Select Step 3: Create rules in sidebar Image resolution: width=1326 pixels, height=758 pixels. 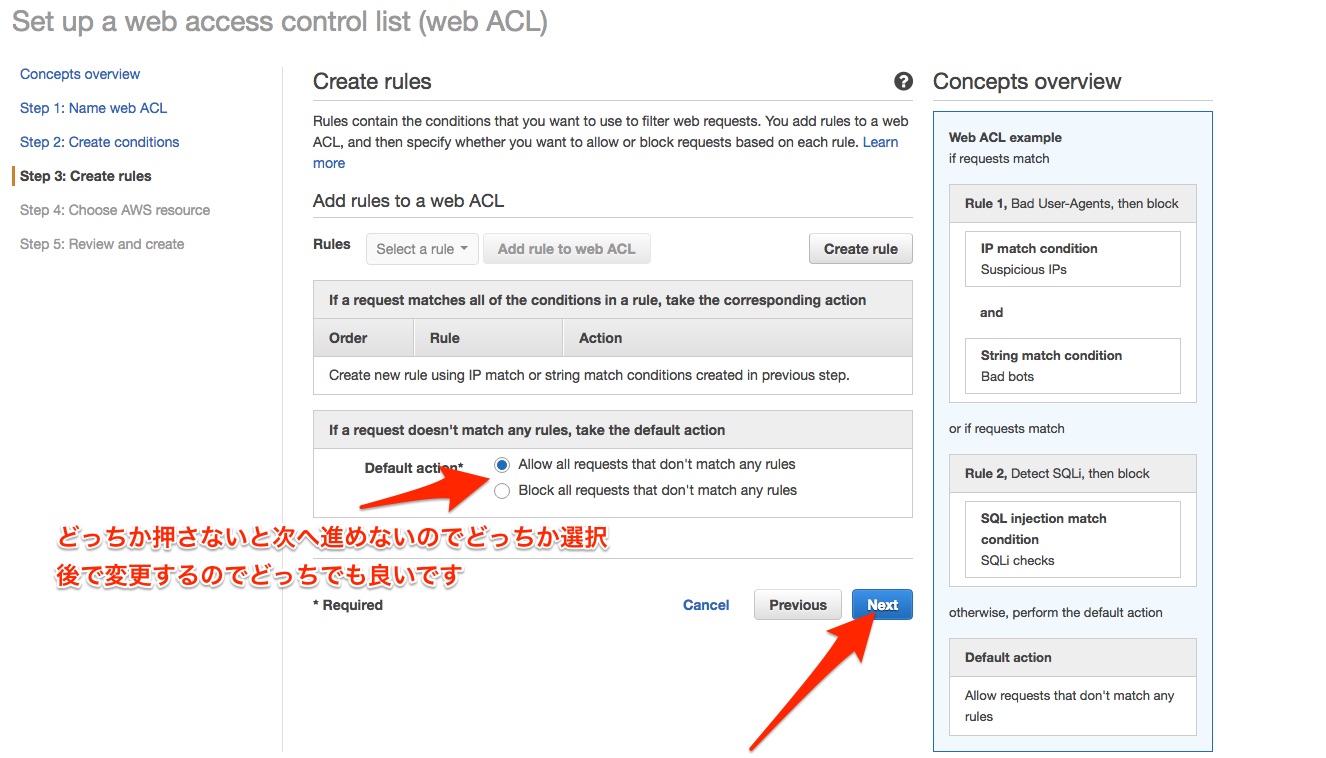coord(86,176)
